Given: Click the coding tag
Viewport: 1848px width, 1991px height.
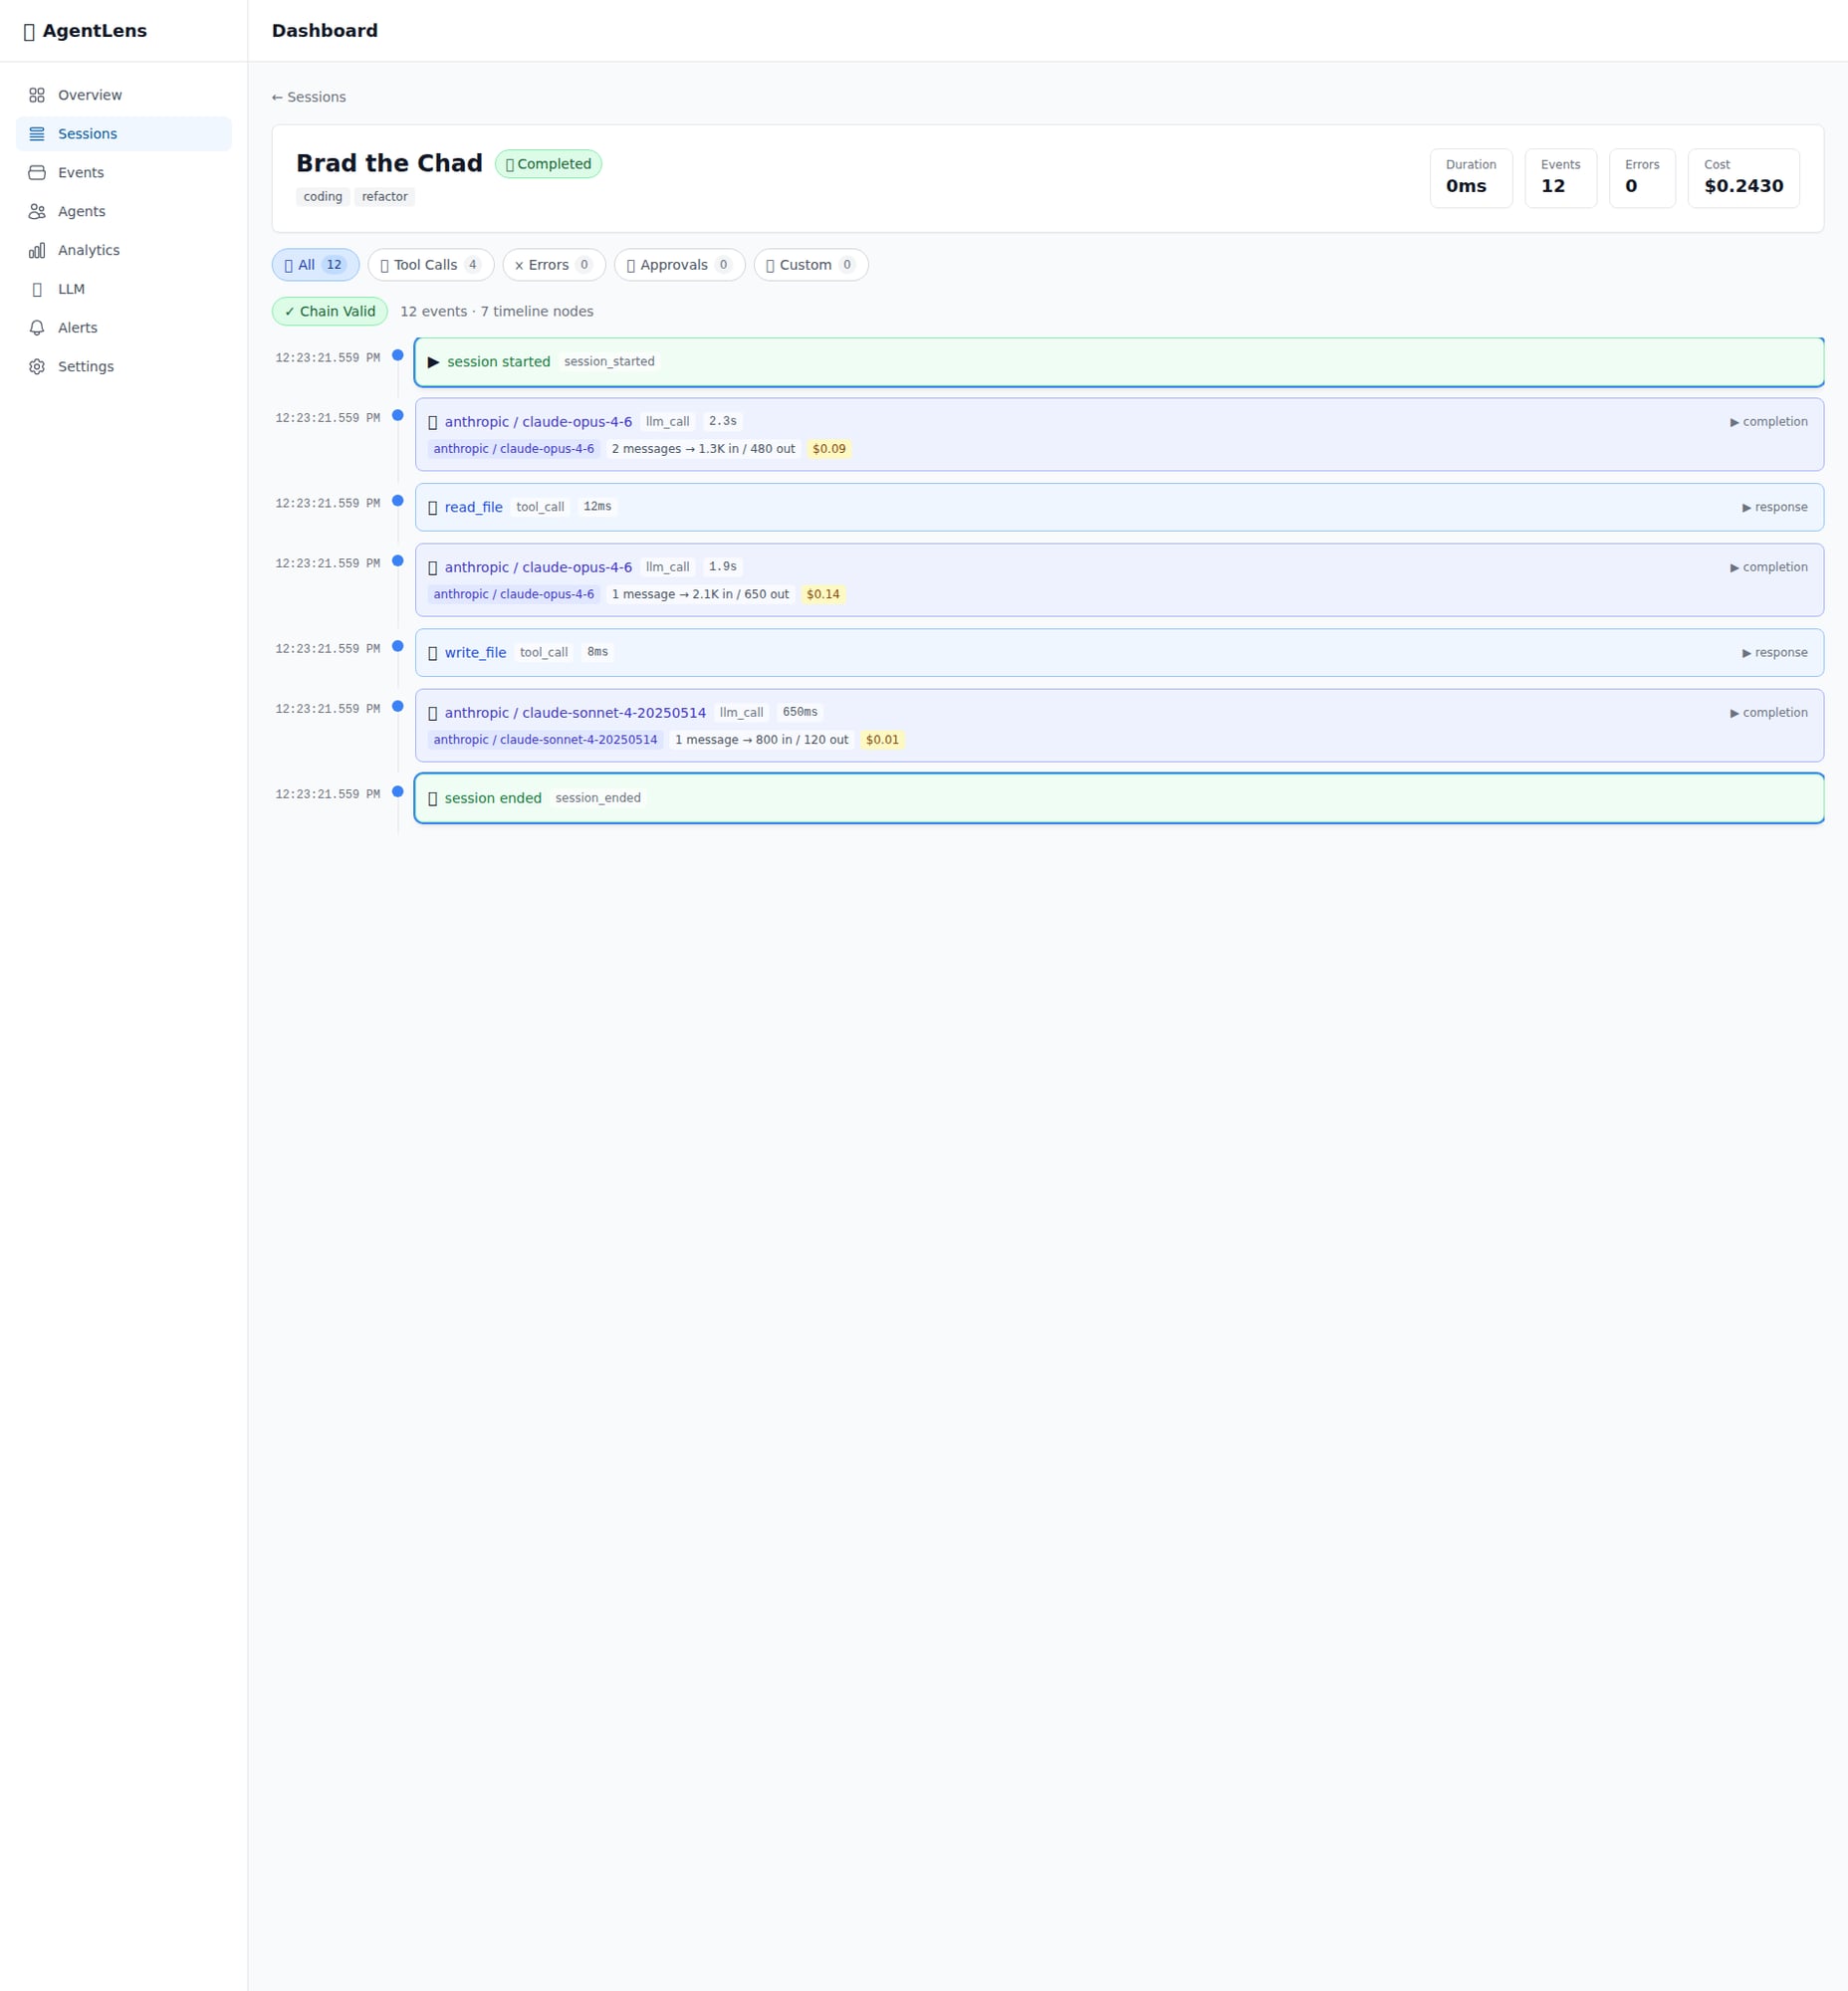Looking at the screenshot, I should [x=323, y=197].
